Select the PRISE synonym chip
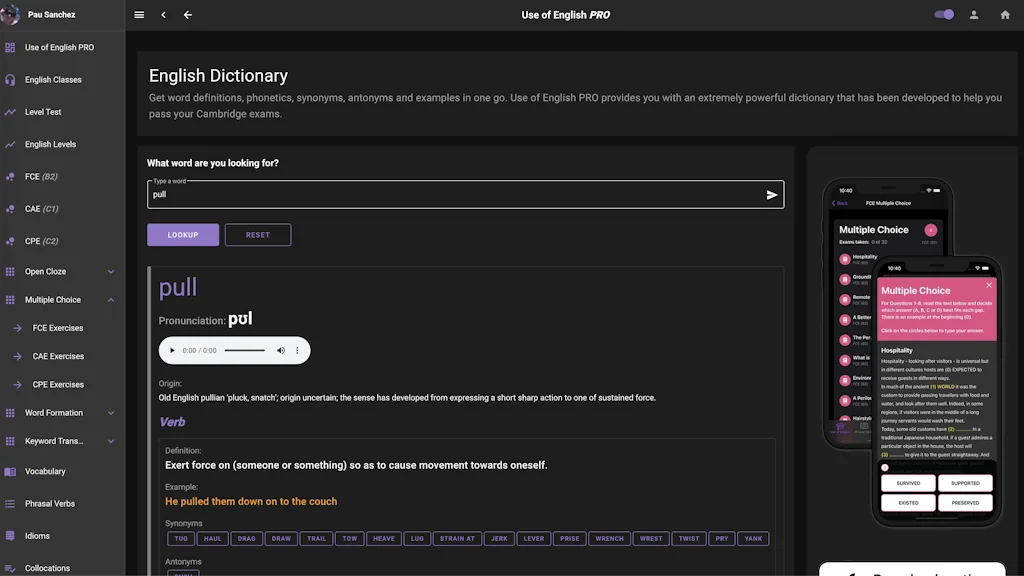This screenshot has height=576, width=1024. [569, 539]
